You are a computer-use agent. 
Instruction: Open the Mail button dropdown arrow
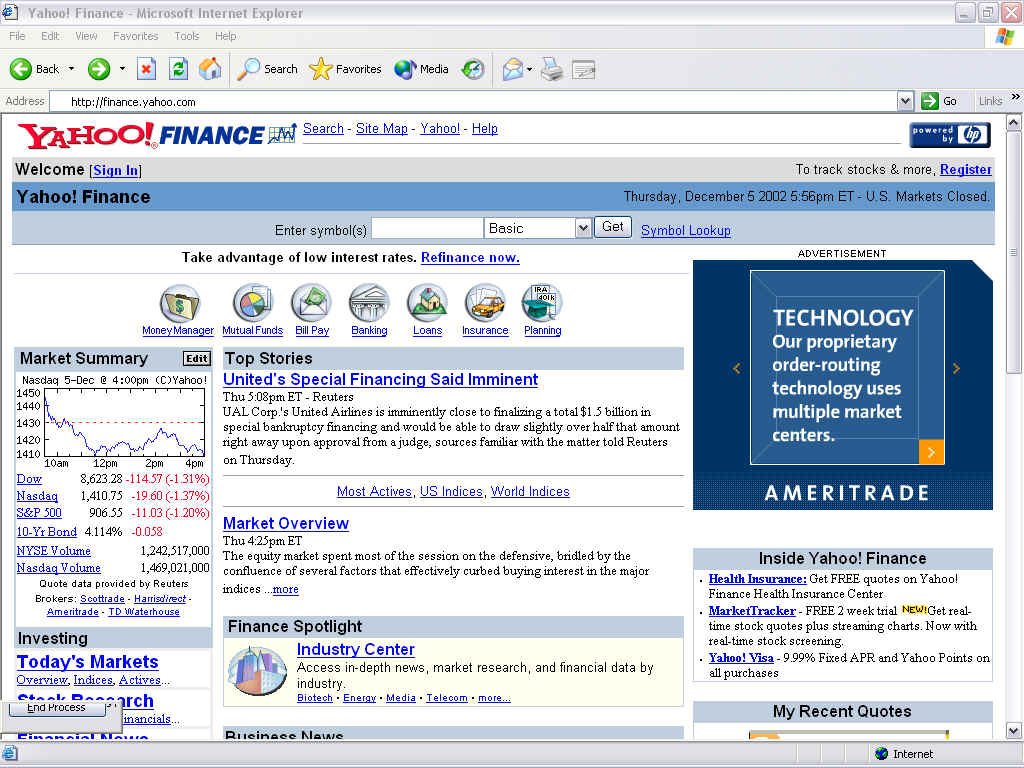click(529, 69)
